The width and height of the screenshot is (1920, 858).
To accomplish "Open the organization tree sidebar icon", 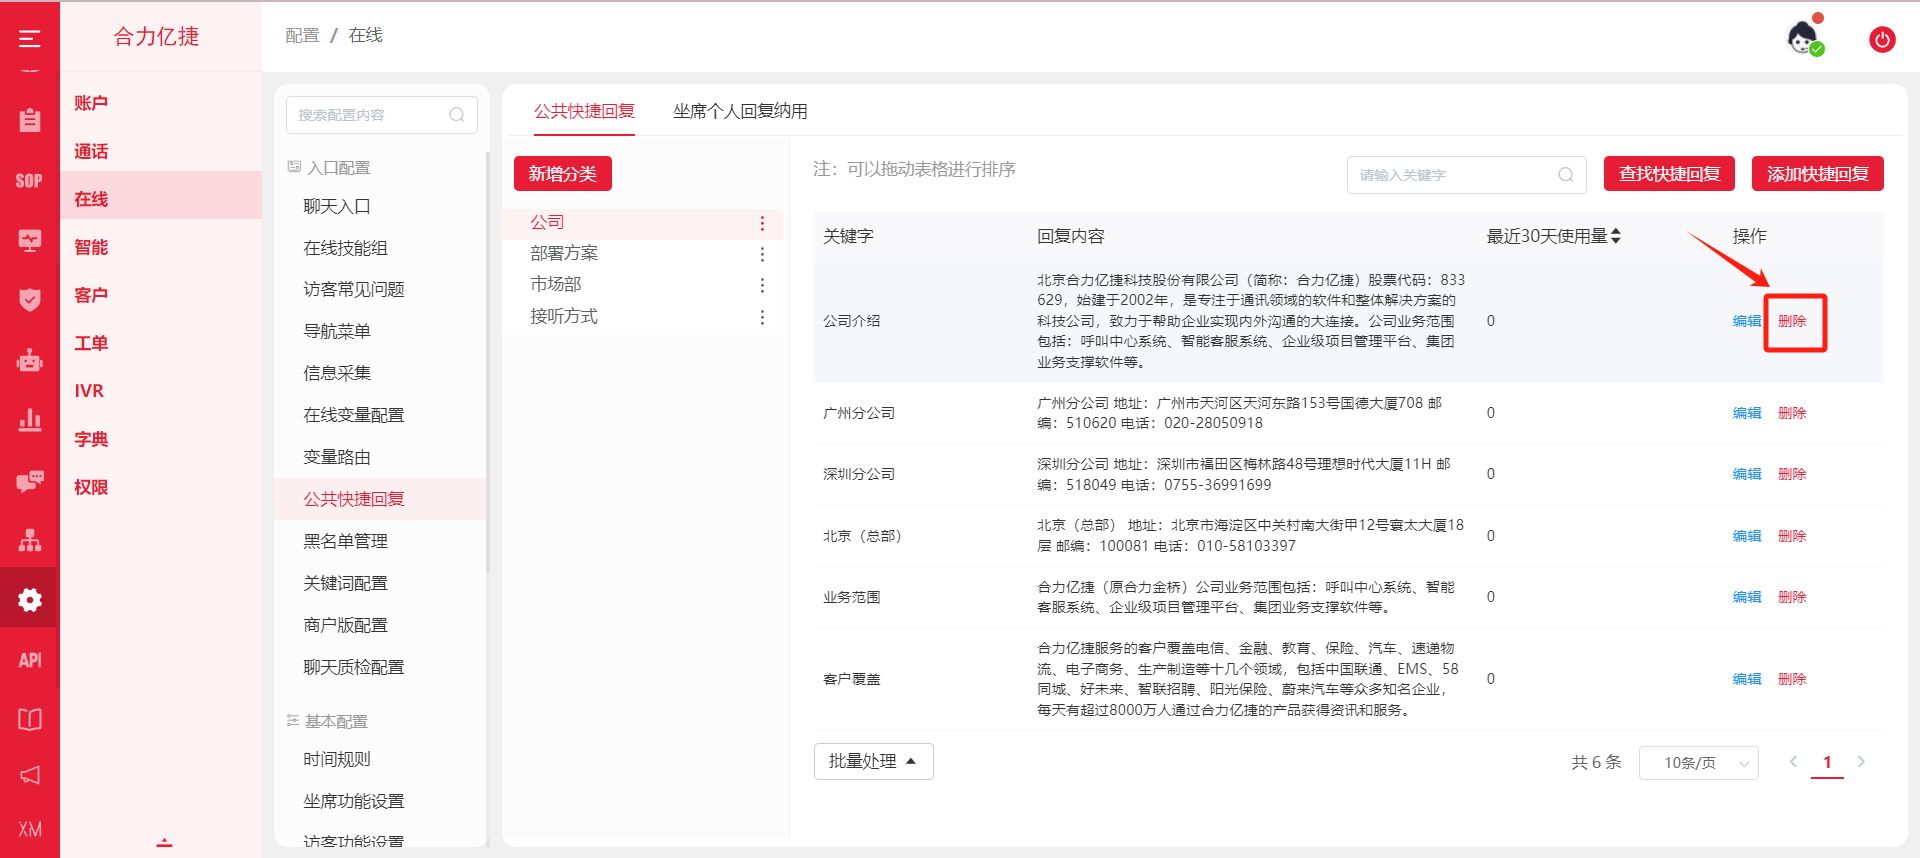I will coord(30,540).
